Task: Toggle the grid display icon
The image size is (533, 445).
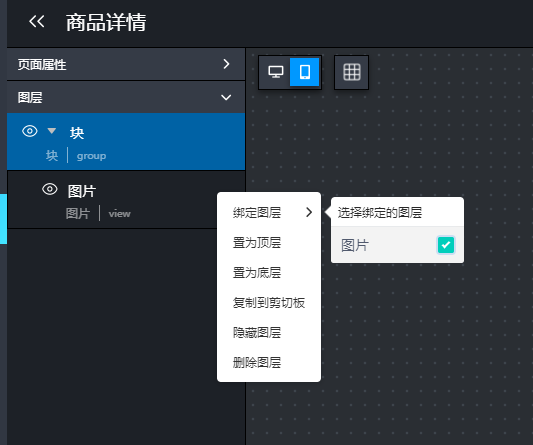Action: [351, 72]
